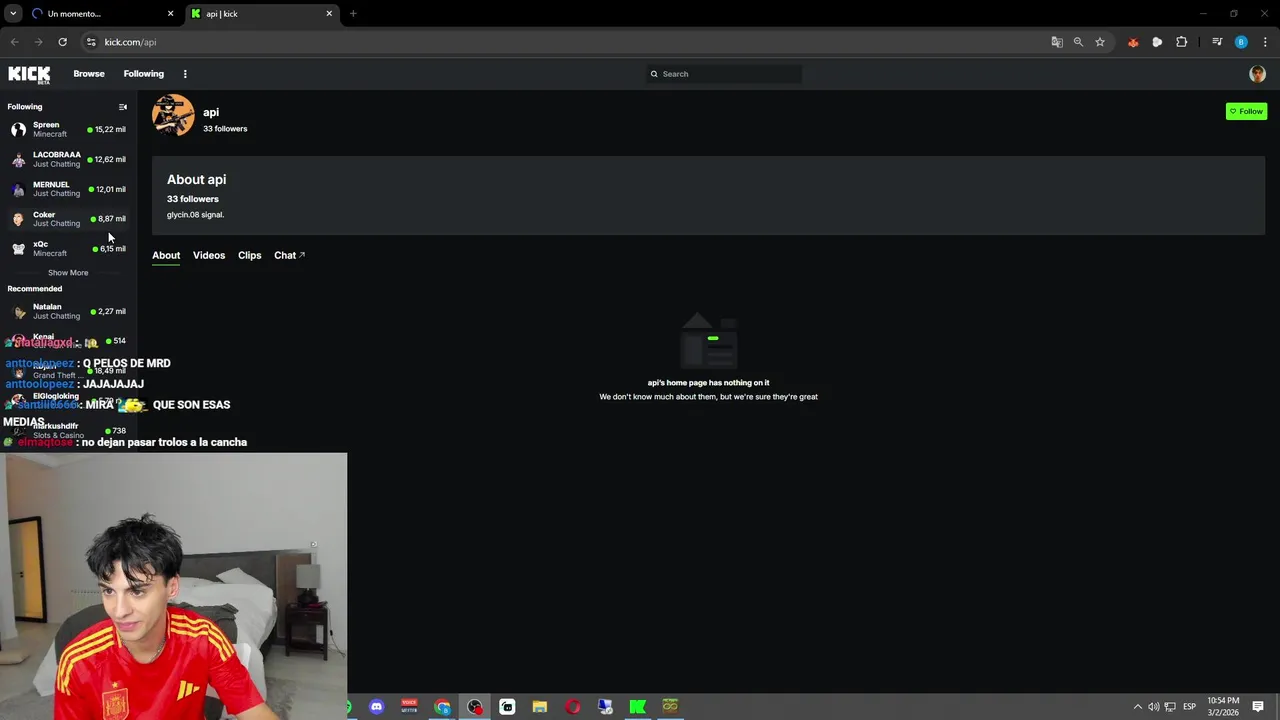Open Opera browser from the taskbar
This screenshot has width=1280, height=720.
pyautogui.click(x=573, y=707)
